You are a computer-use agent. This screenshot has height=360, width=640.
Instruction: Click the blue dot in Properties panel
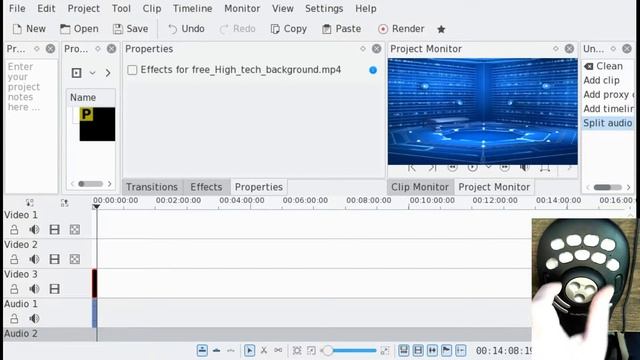click(x=373, y=70)
